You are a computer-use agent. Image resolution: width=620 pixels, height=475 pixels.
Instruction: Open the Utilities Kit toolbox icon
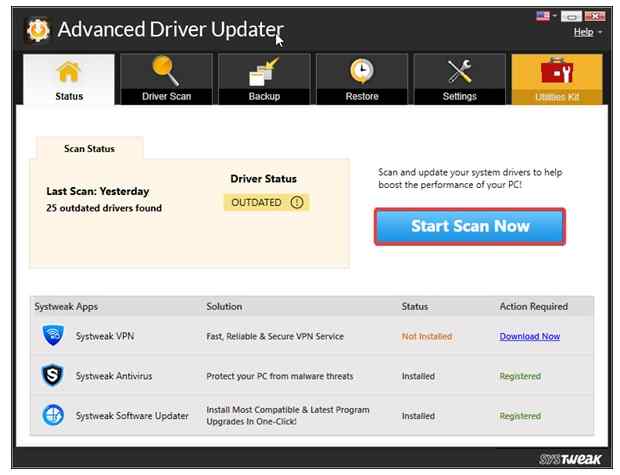[556, 72]
